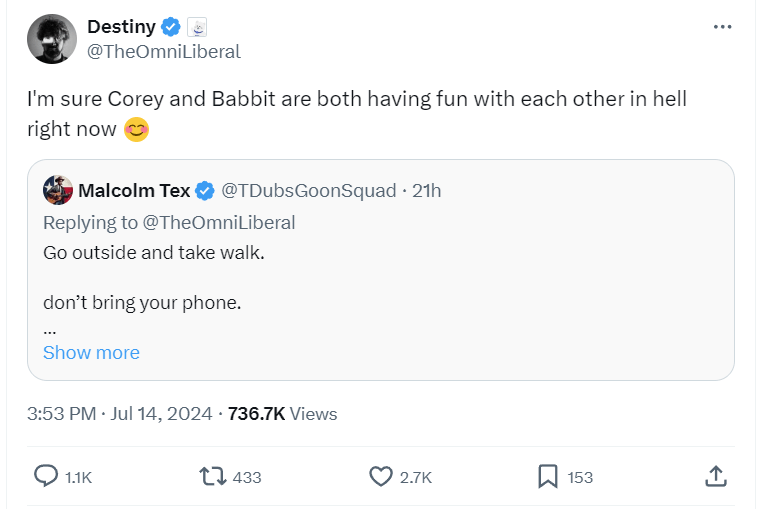Click Malcolm Tex's small avatar
Image resolution: width=760 pixels, height=509 pixels.
pos(57,190)
